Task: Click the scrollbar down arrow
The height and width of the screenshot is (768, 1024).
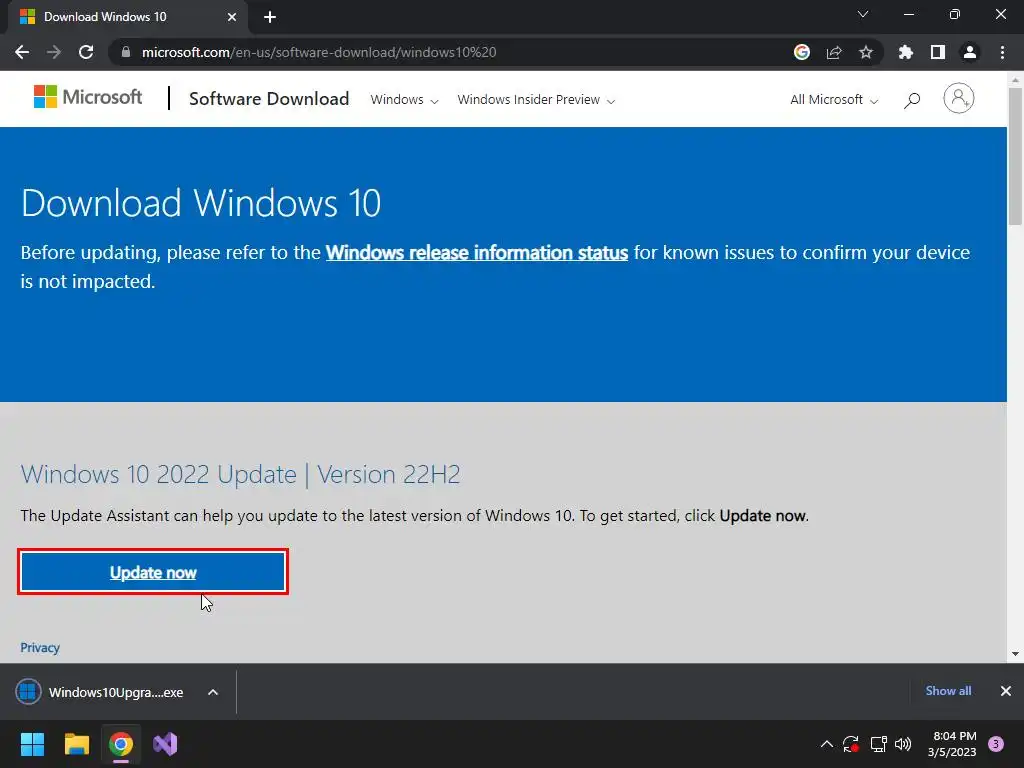Action: tap(1015, 654)
